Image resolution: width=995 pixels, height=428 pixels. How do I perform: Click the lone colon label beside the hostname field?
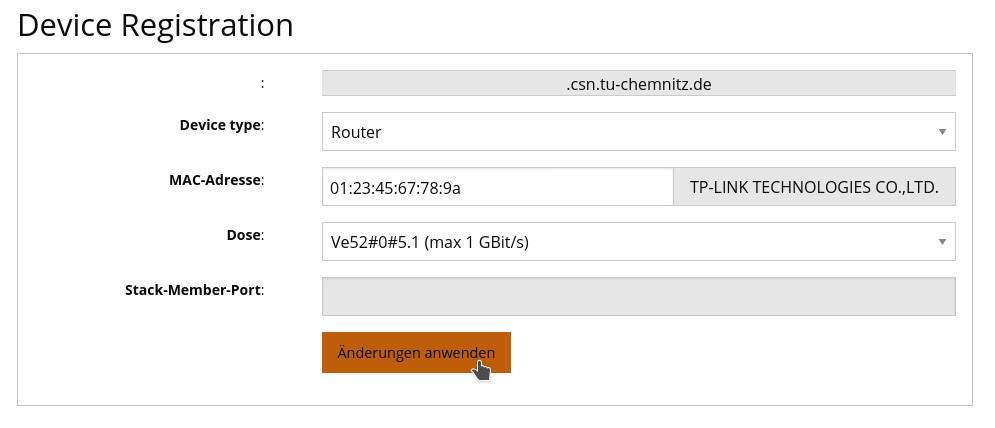pyautogui.click(x=262, y=83)
